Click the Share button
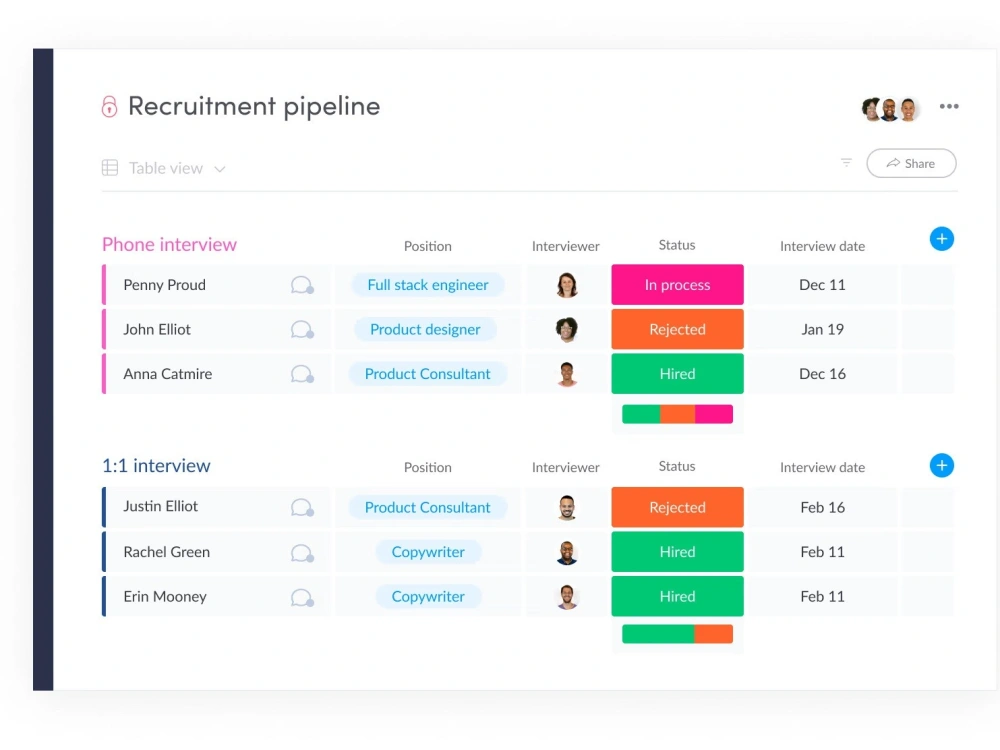The width and height of the screenshot is (1000, 750). pos(911,163)
